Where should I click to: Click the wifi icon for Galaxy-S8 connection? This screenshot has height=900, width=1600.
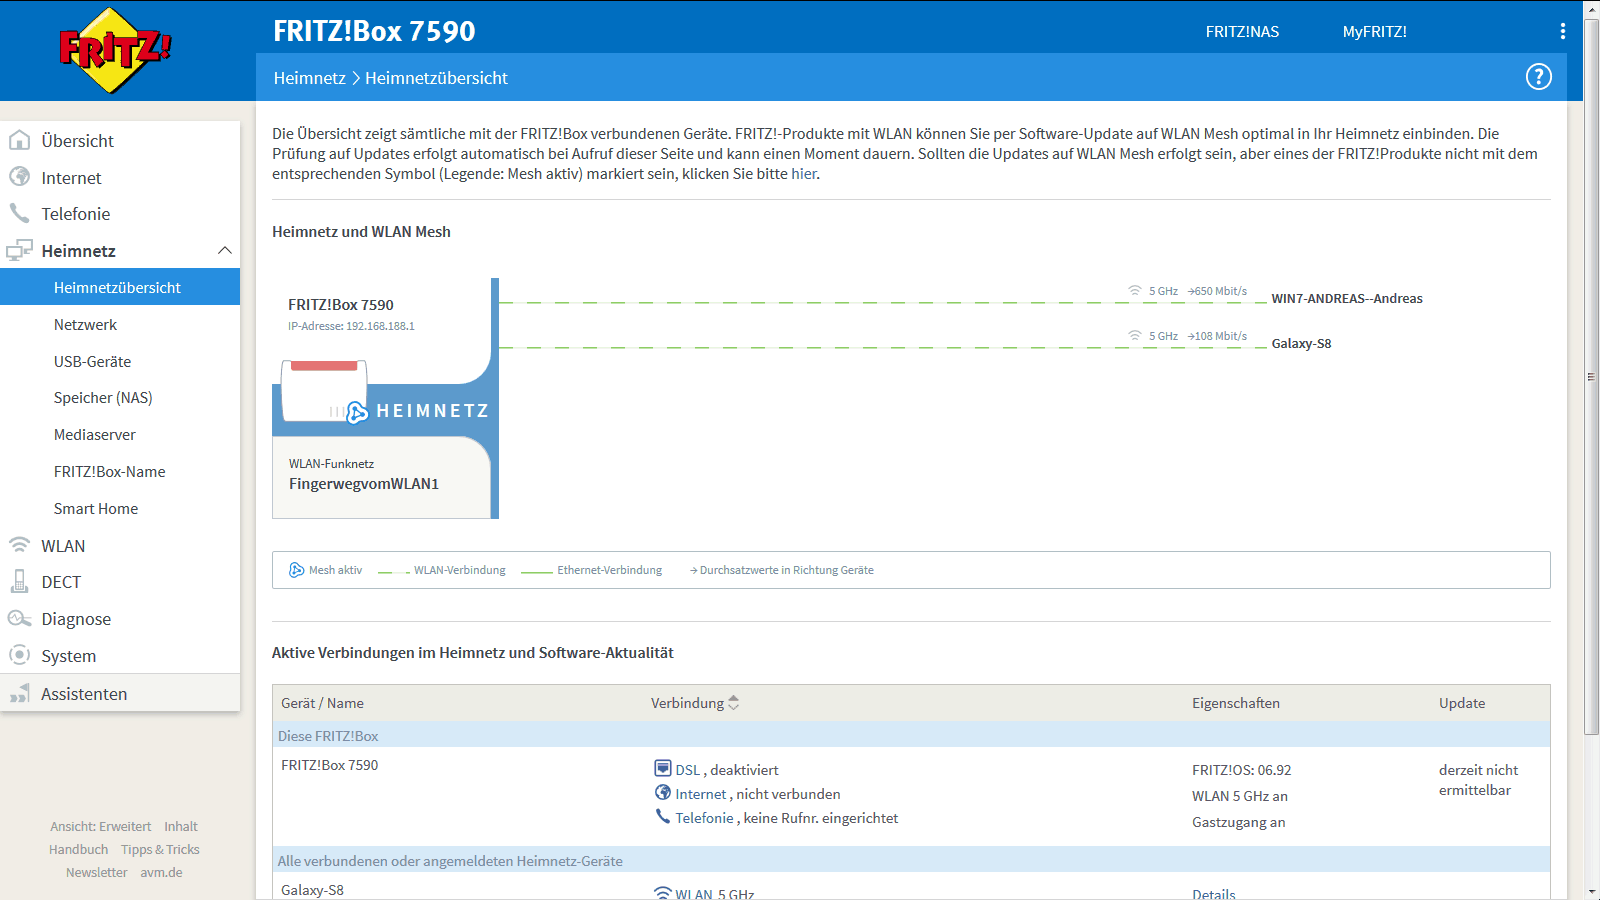click(x=1135, y=336)
